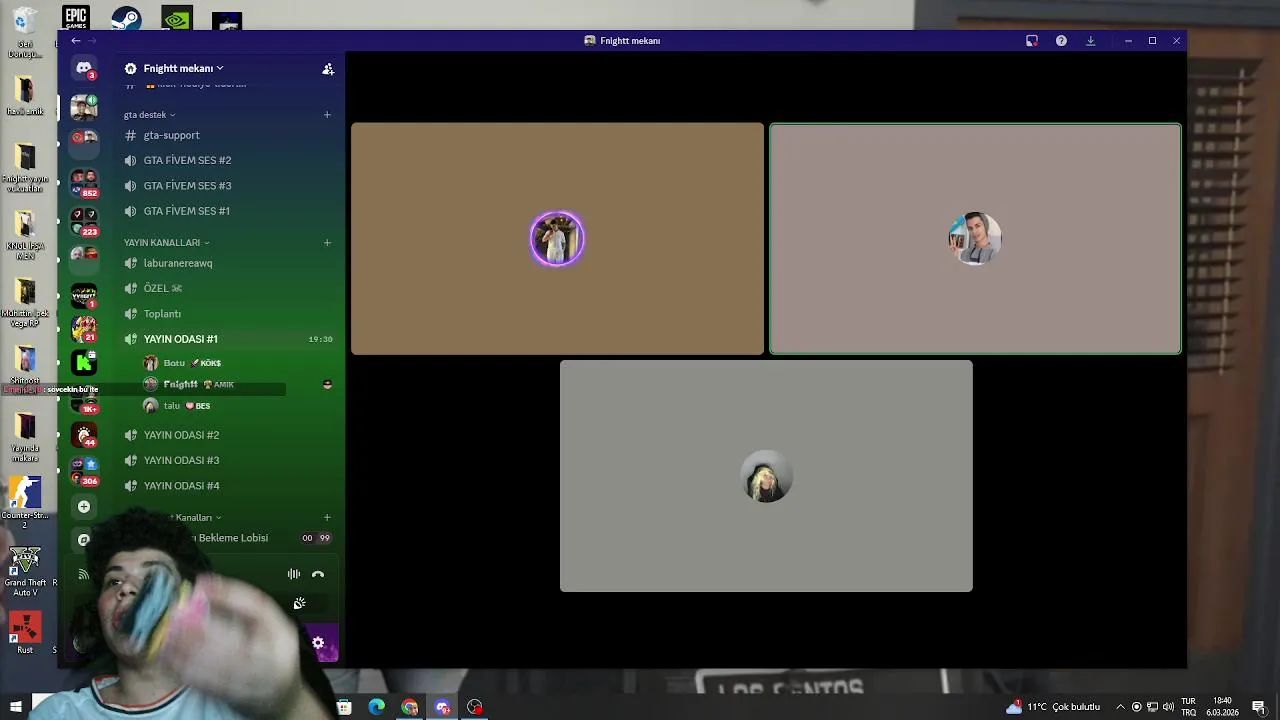Collapse the YAYIN KANALLARI category

[167, 243]
